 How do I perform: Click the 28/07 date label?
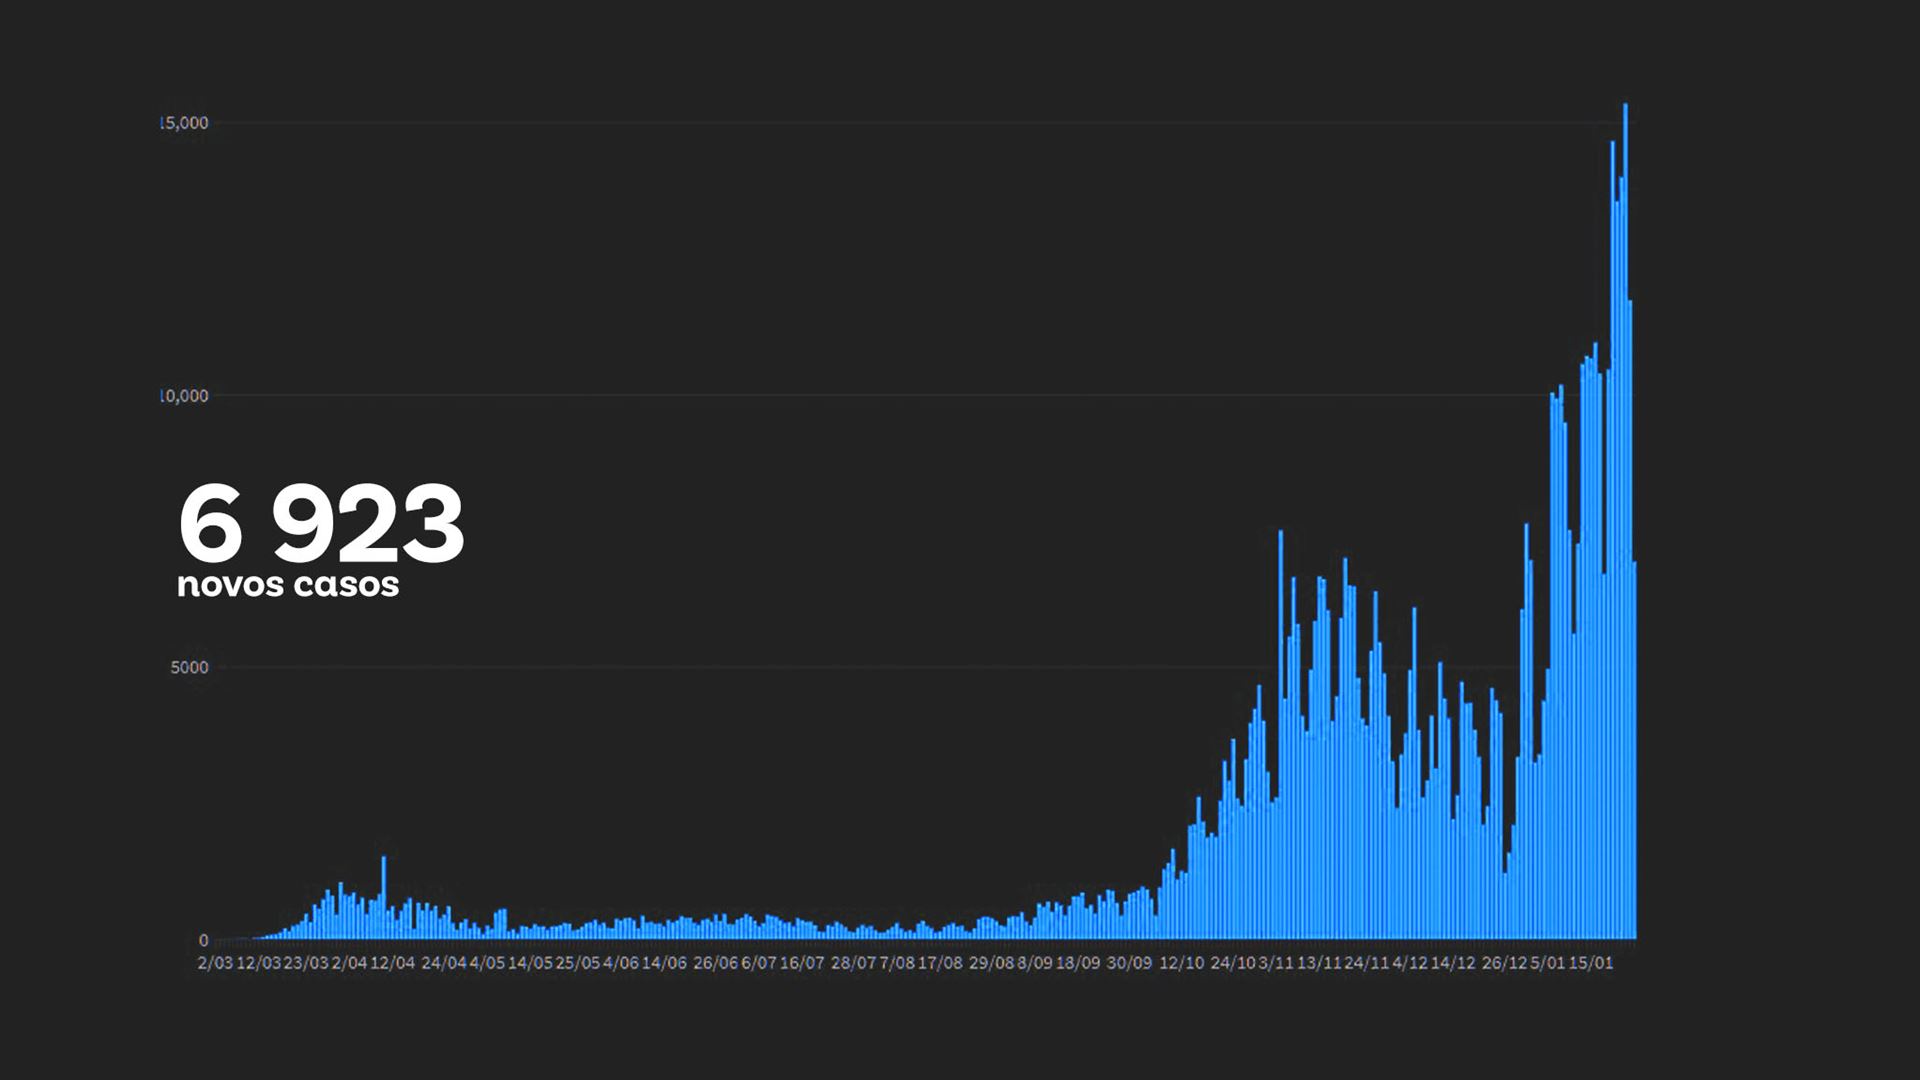[852, 963]
